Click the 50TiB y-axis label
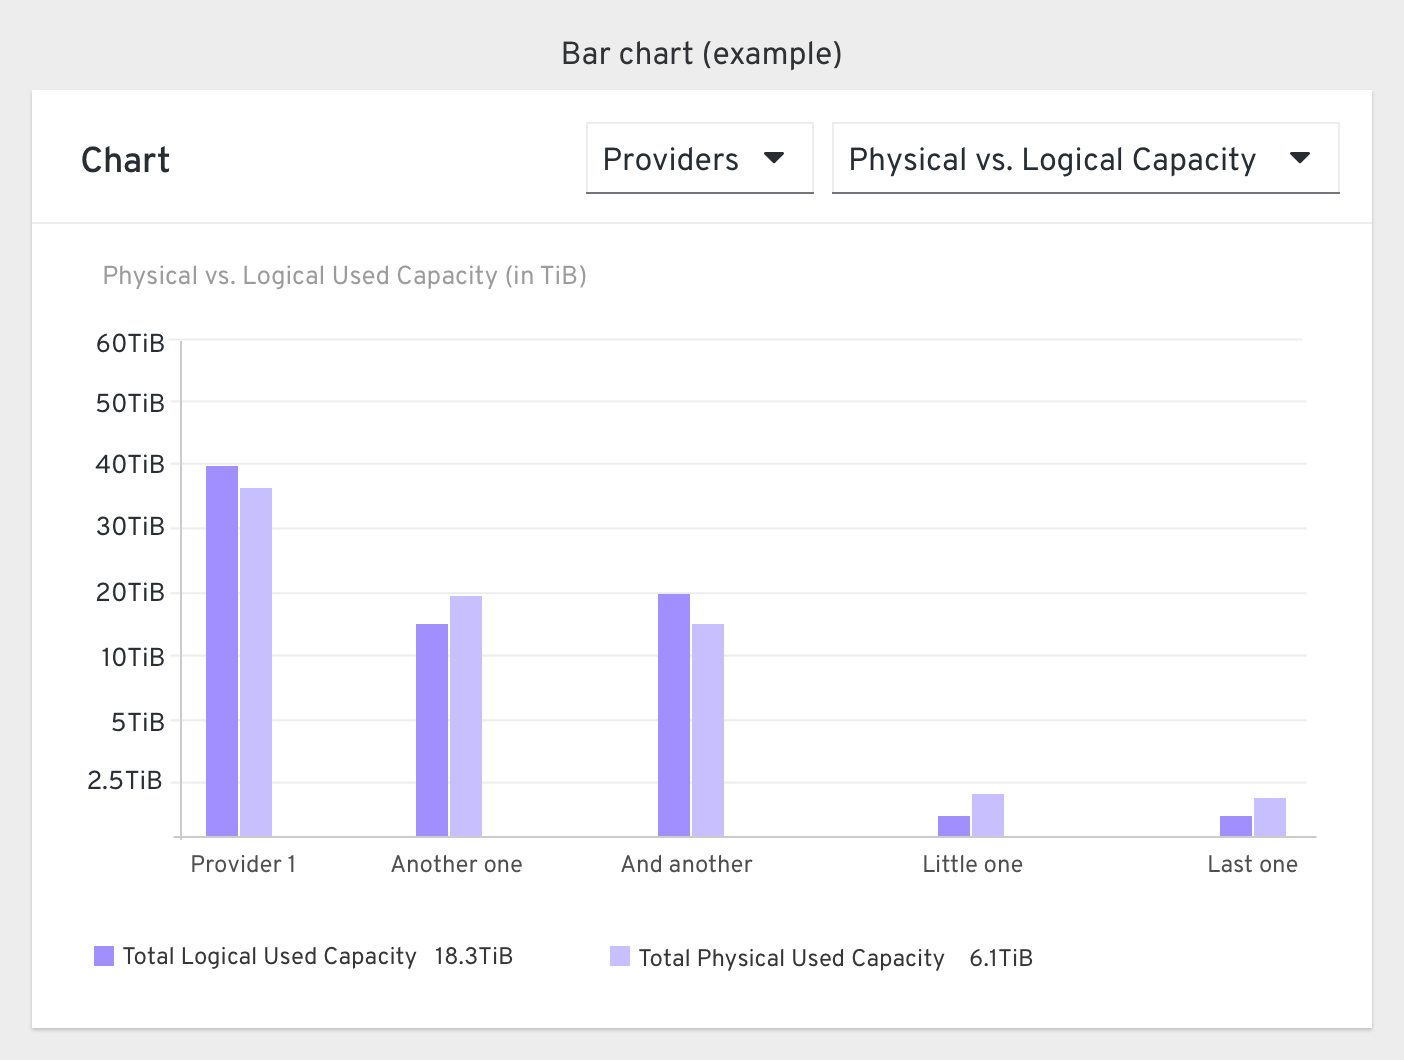1404x1060 pixels. coord(130,403)
